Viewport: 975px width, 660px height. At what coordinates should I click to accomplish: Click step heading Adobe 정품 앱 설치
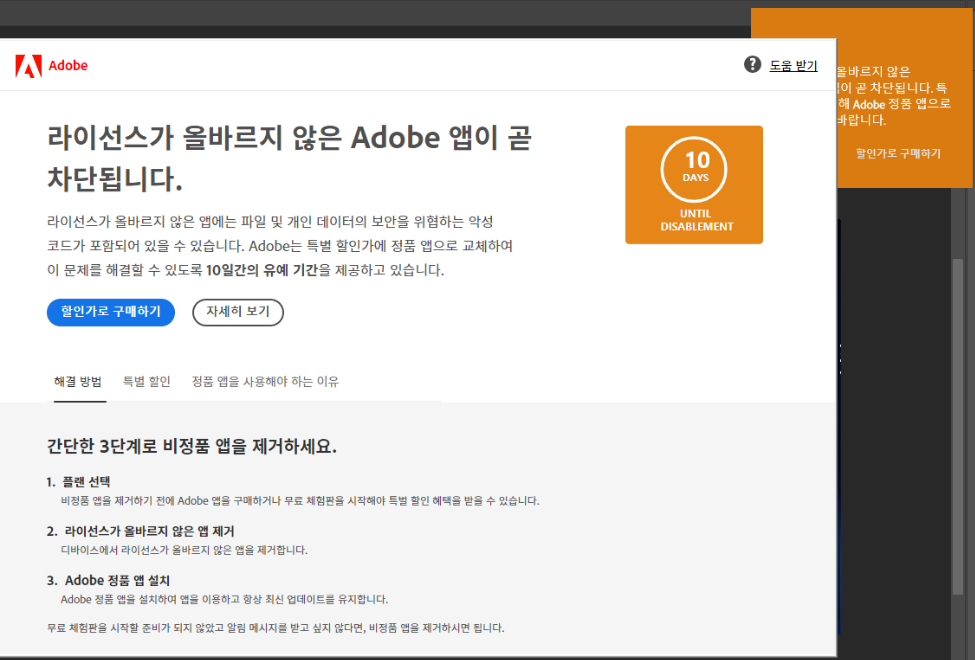click(117, 580)
